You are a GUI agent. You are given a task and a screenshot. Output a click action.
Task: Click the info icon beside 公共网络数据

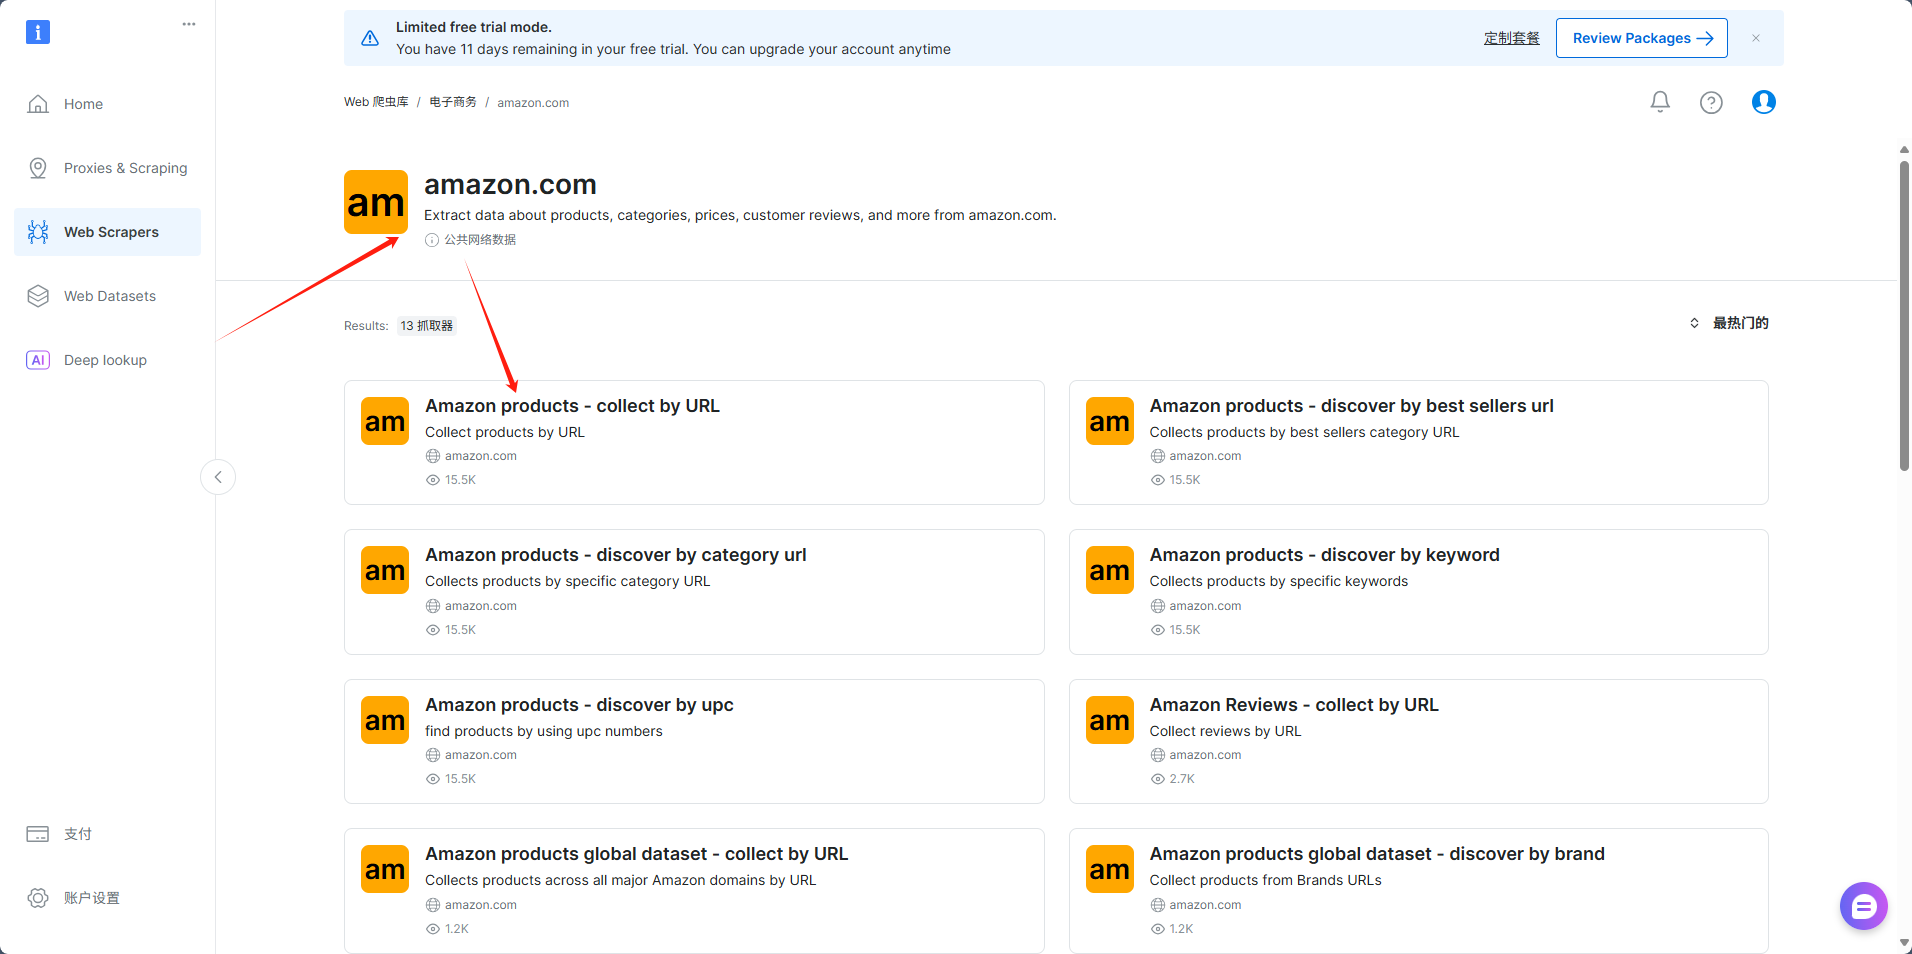[432, 240]
